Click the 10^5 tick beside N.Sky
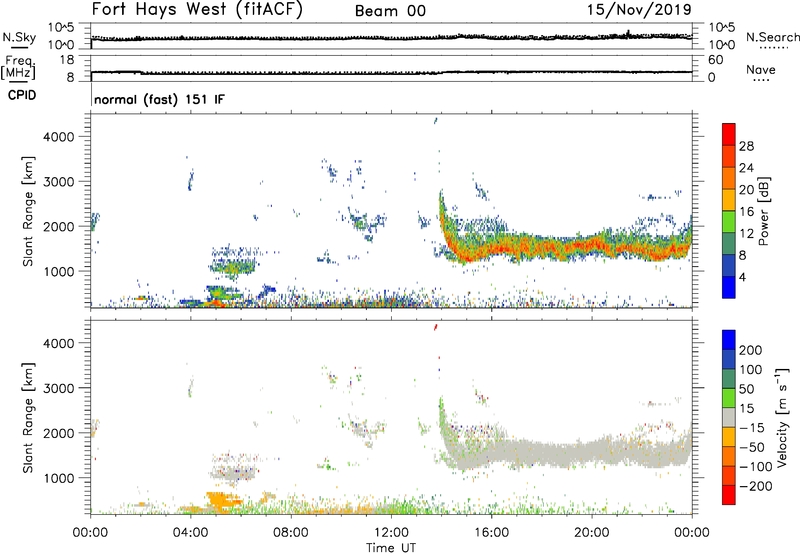 click(61, 28)
